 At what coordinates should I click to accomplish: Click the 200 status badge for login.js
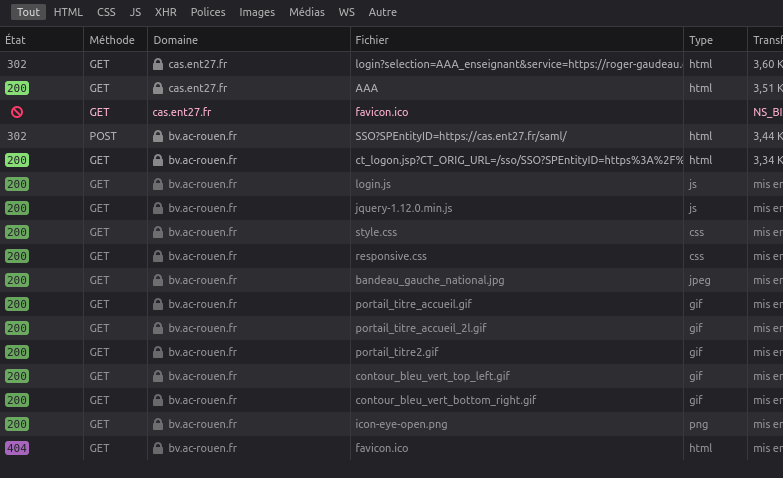coord(17,184)
